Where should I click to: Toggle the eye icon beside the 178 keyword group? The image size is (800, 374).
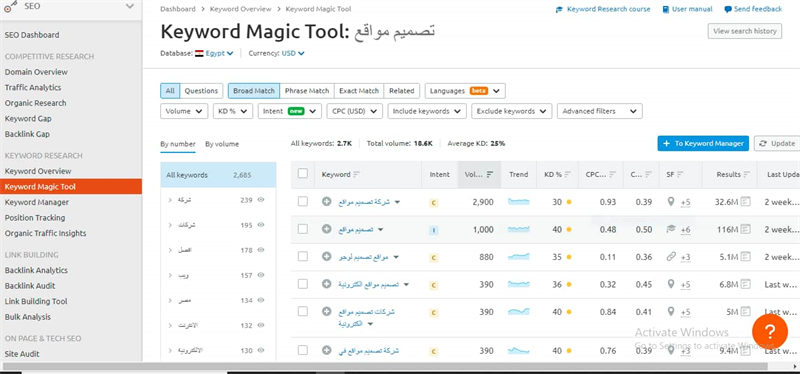[261, 250]
